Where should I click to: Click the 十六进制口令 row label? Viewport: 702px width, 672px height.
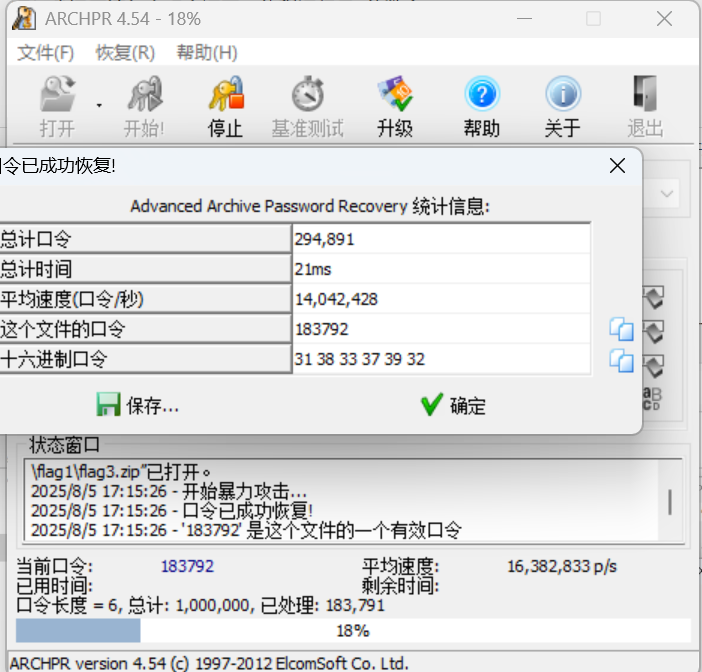tap(145, 359)
